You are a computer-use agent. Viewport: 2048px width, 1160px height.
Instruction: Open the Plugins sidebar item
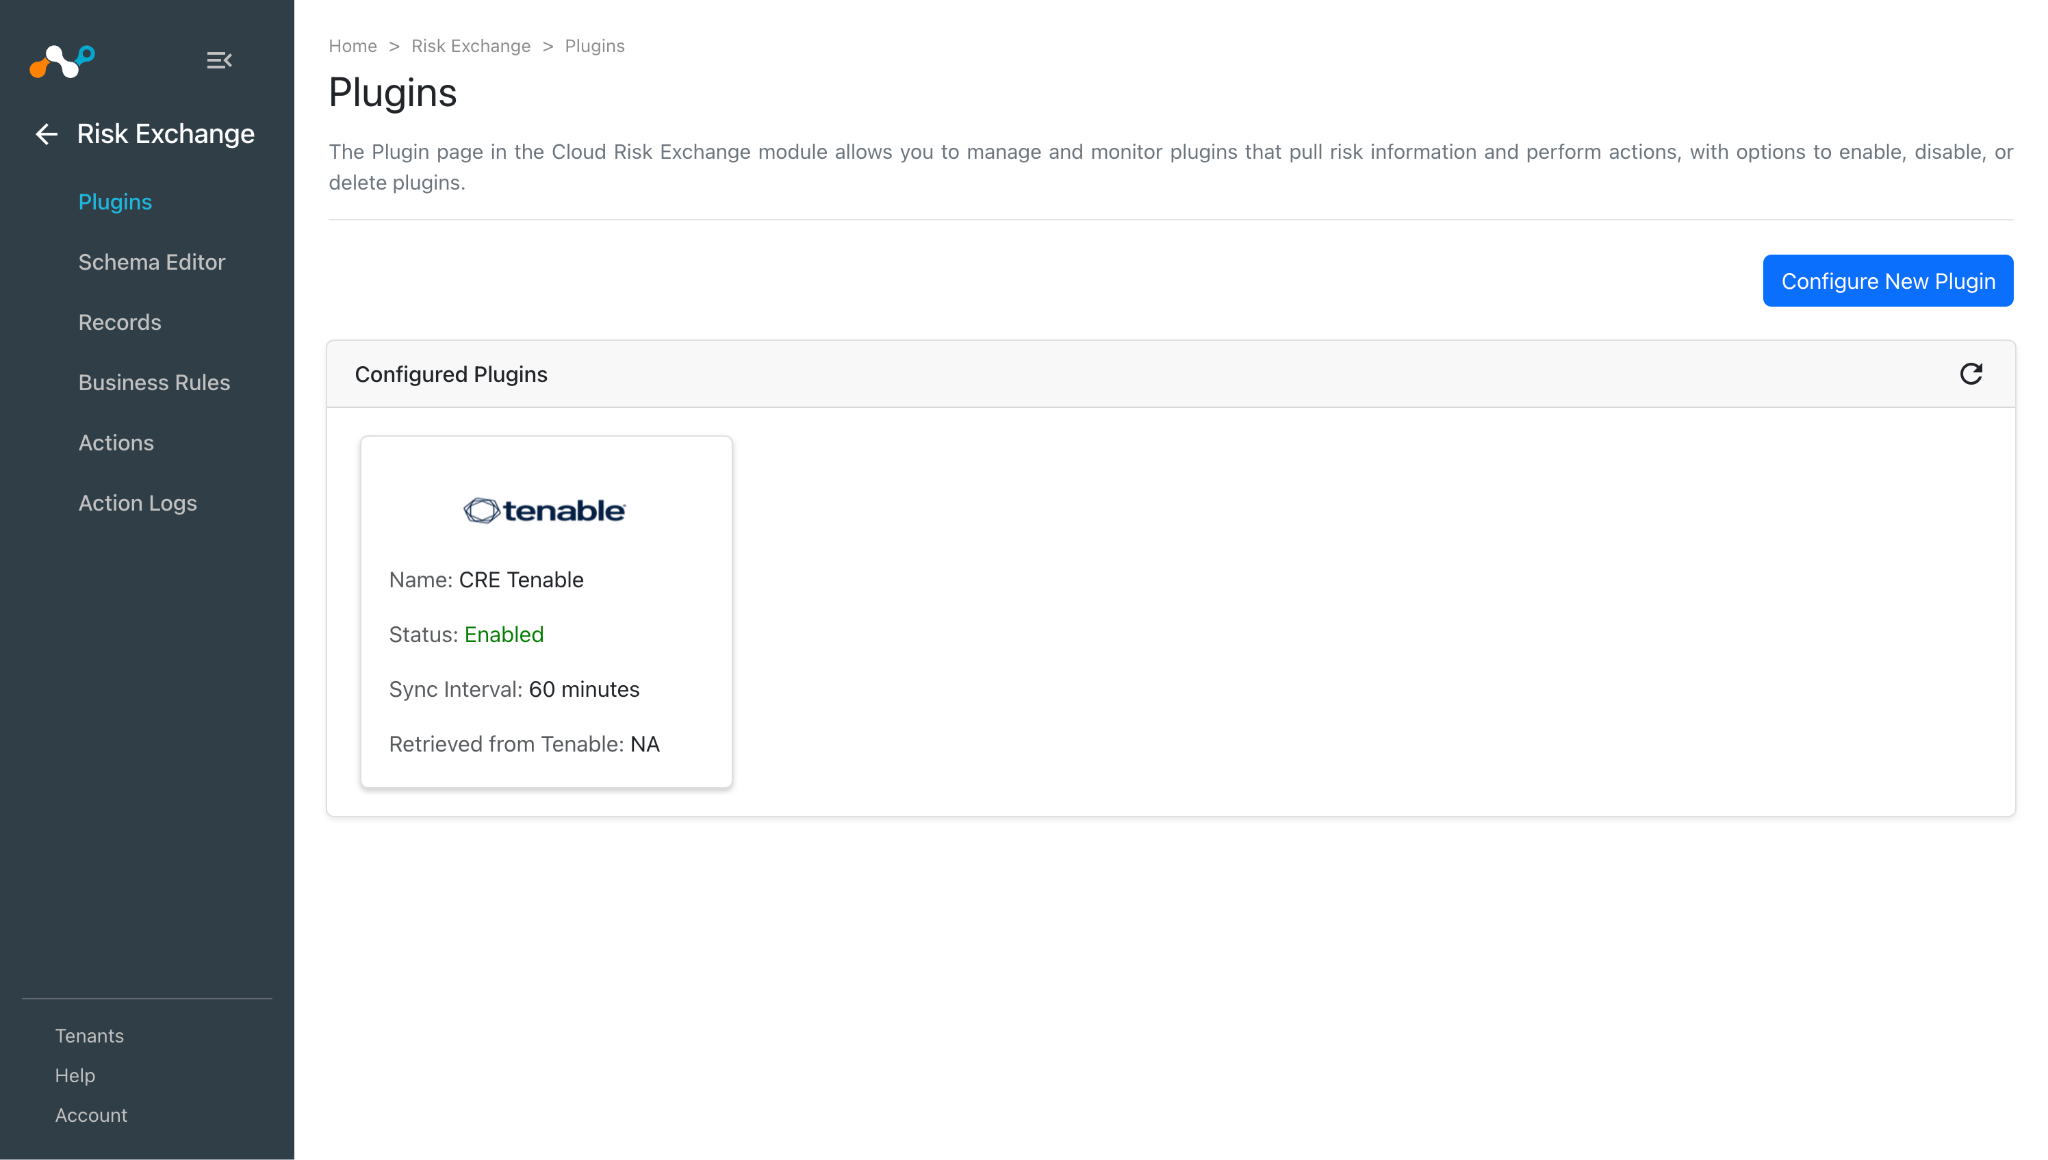point(115,202)
